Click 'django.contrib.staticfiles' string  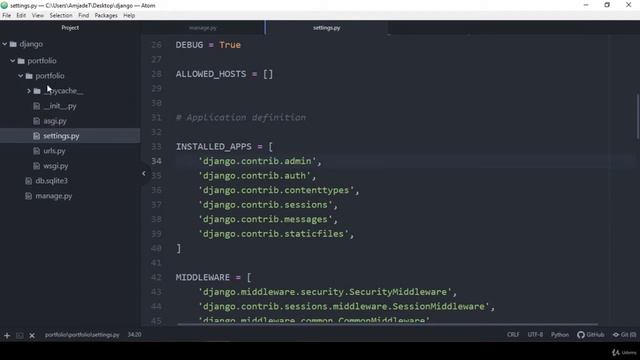click(x=273, y=234)
